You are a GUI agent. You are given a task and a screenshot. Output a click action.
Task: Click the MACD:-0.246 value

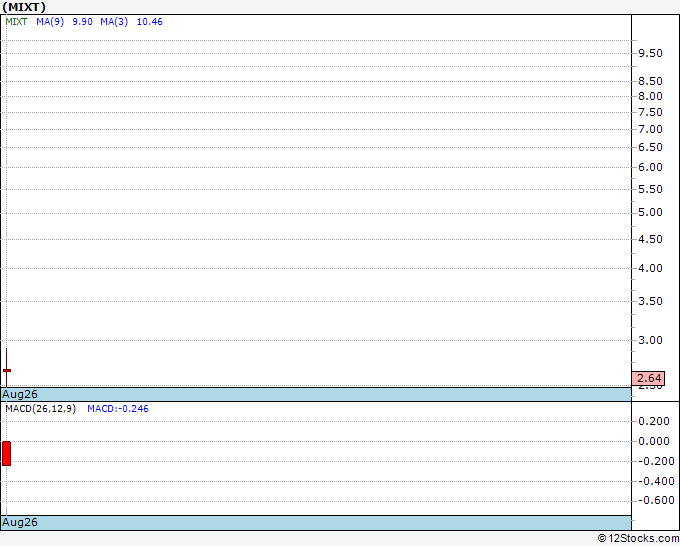(118, 409)
